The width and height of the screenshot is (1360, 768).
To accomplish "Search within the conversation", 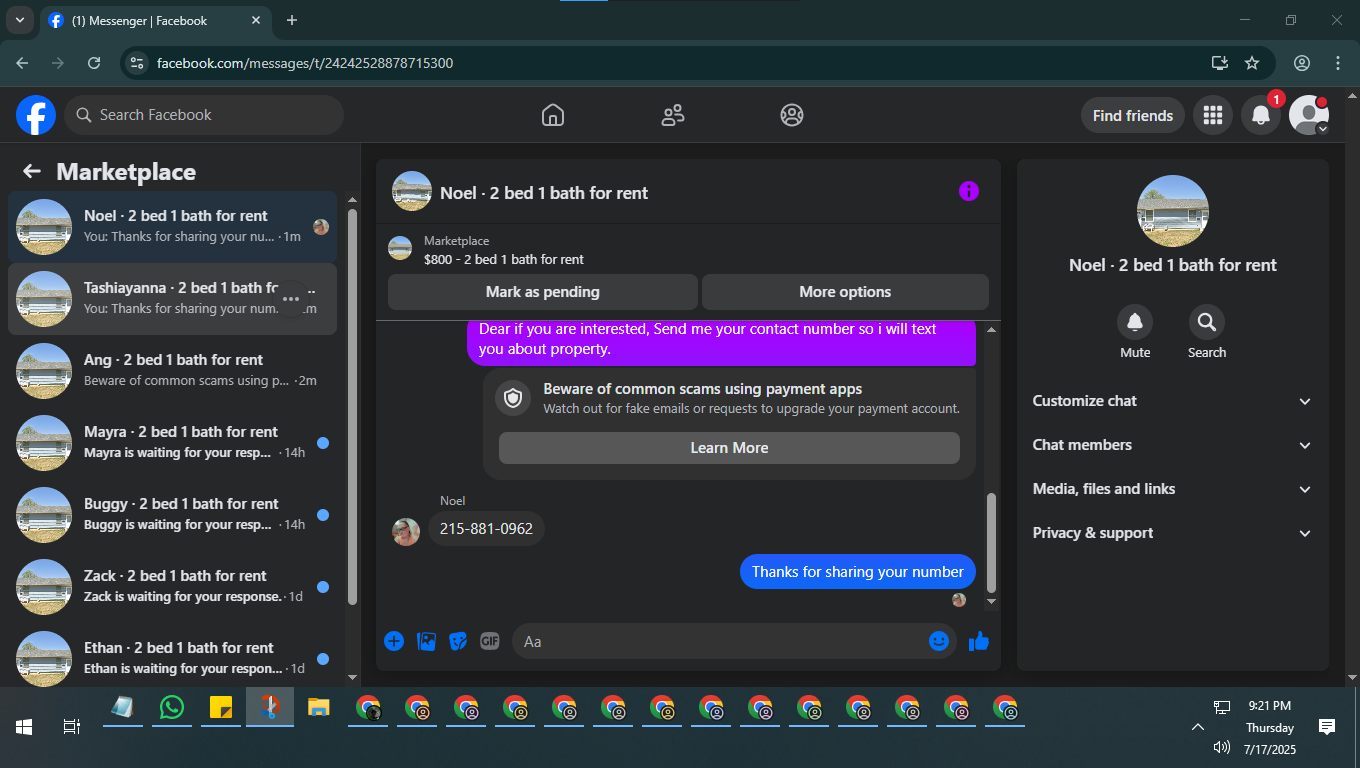I will click(x=1207, y=322).
